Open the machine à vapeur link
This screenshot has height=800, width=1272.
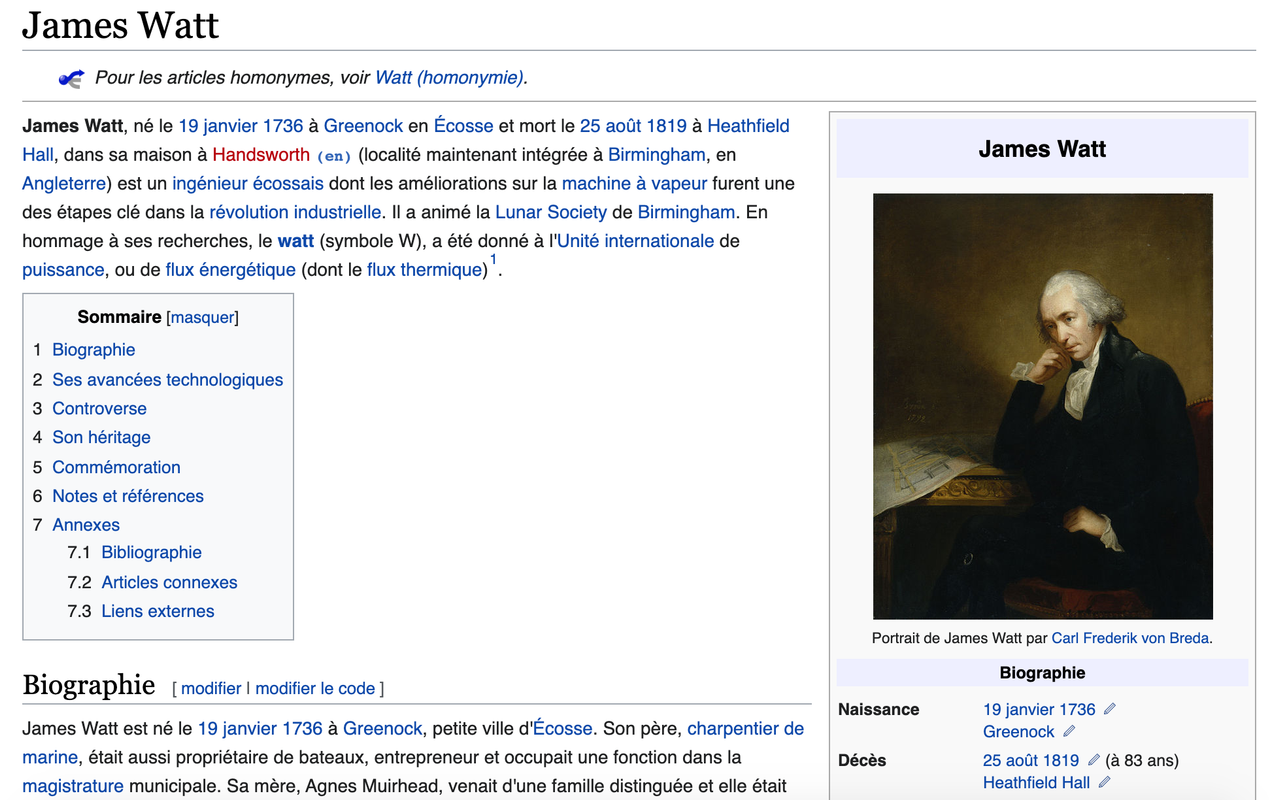[634, 184]
